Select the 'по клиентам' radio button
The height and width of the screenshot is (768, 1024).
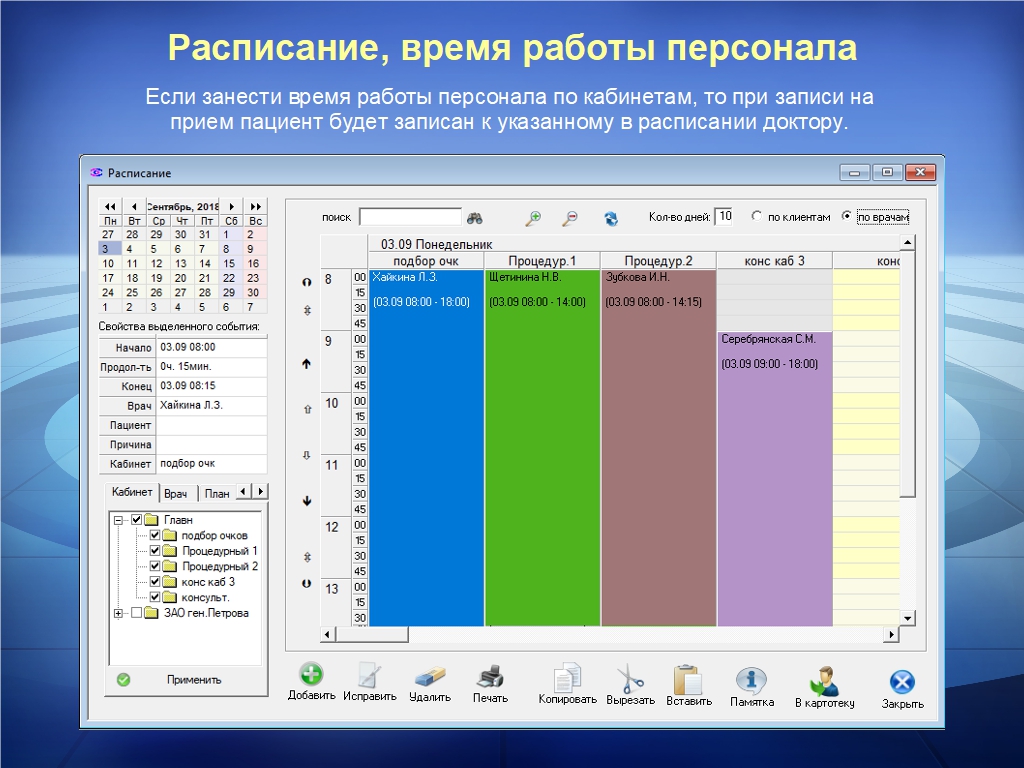pos(757,216)
